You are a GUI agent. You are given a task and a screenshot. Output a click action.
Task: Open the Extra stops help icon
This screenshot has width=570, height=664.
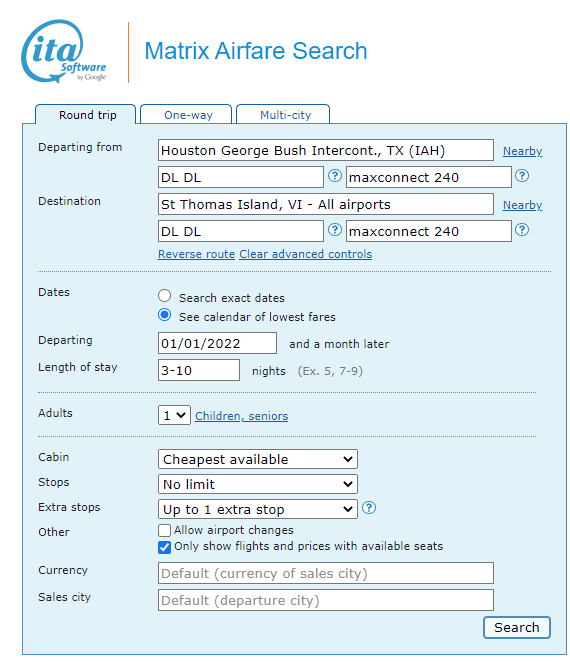(369, 507)
